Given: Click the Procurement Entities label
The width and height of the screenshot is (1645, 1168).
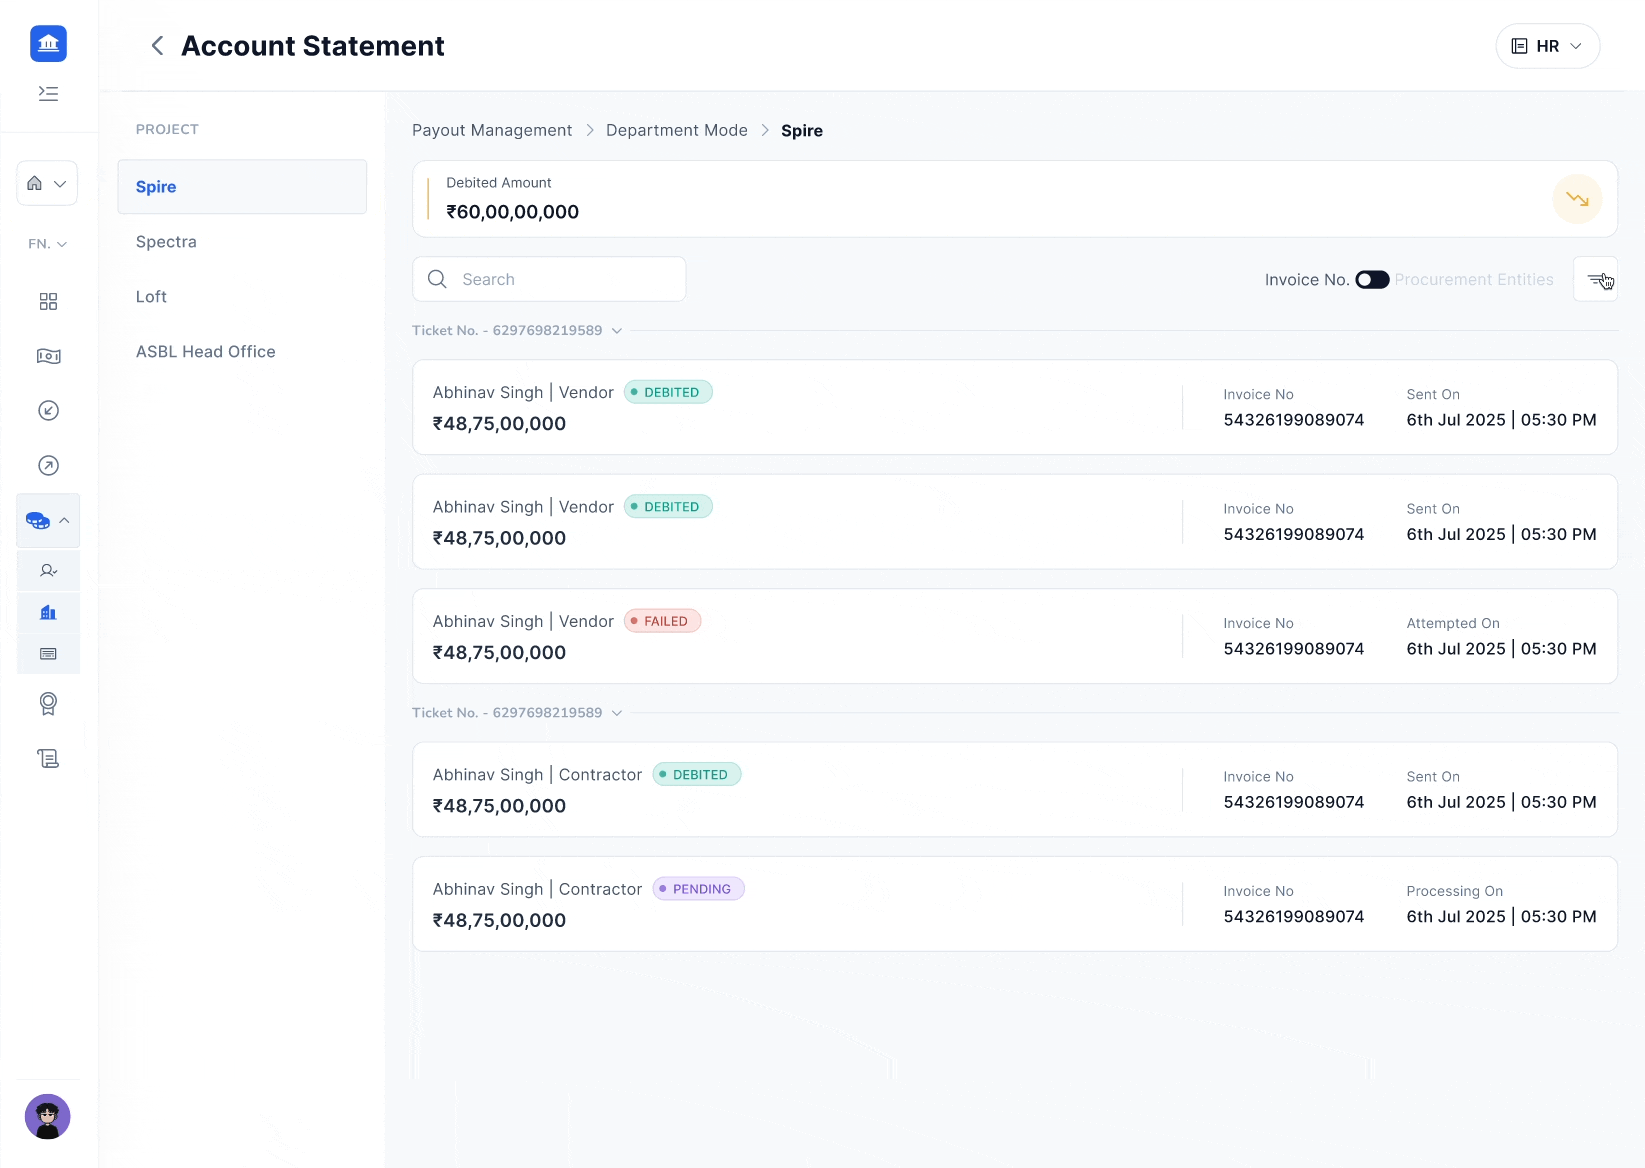Looking at the screenshot, I should pyautogui.click(x=1474, y=280).
